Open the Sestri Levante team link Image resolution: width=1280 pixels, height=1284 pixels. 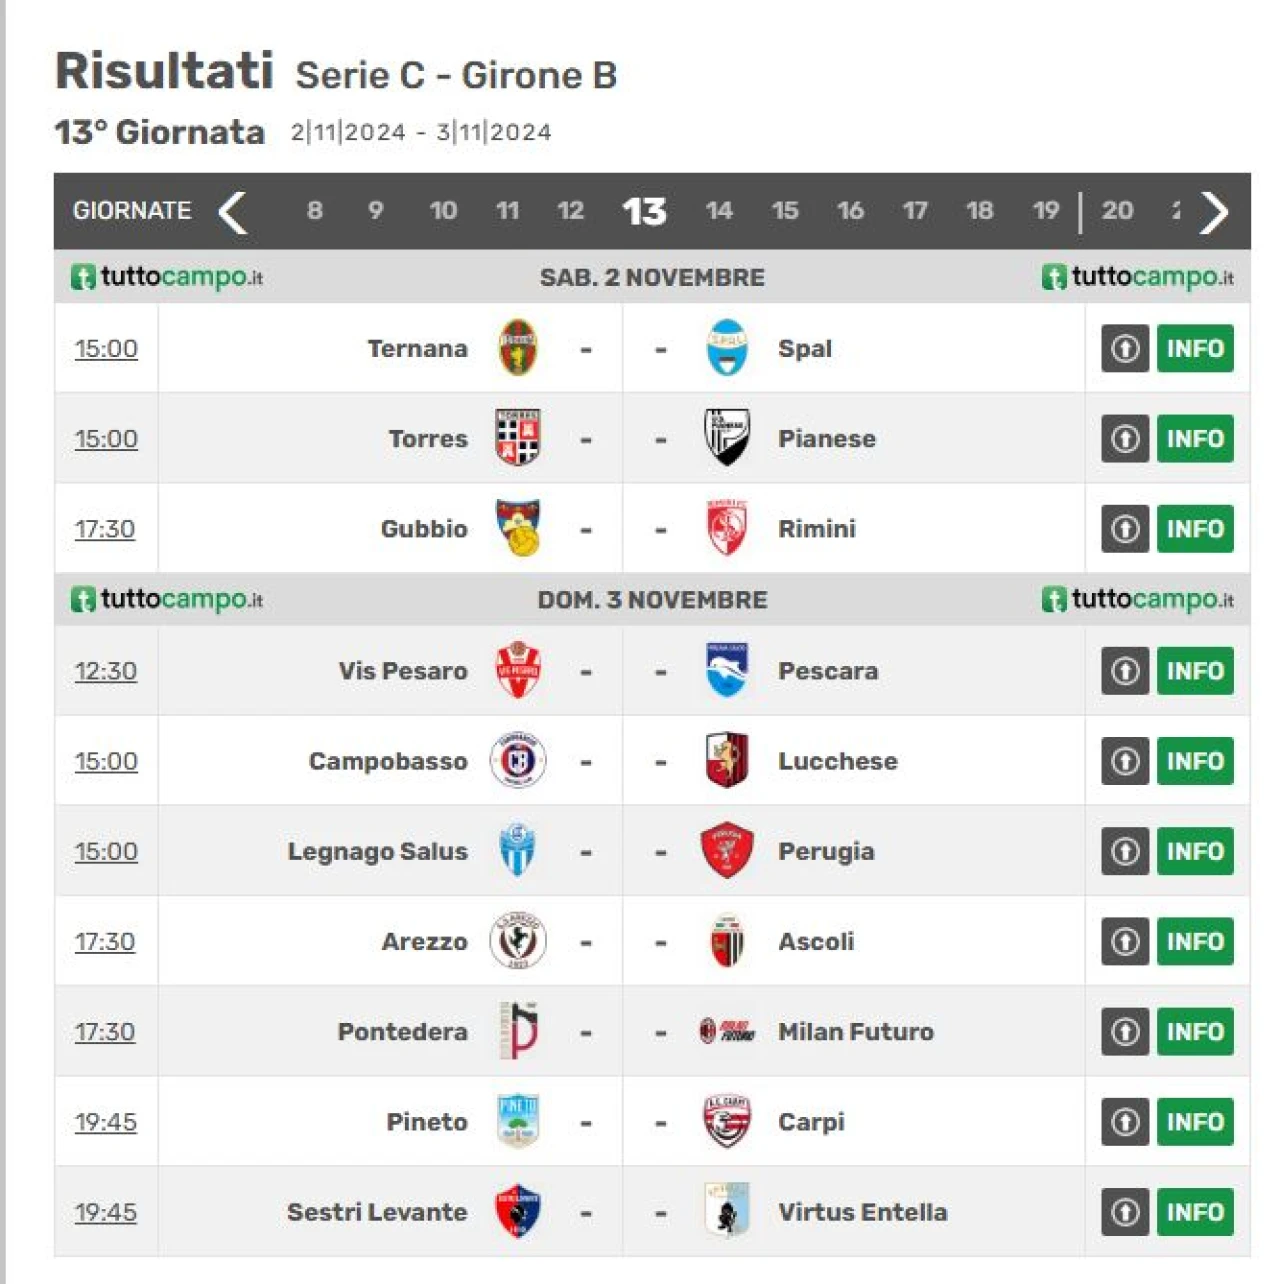[x=377, y=1212]
